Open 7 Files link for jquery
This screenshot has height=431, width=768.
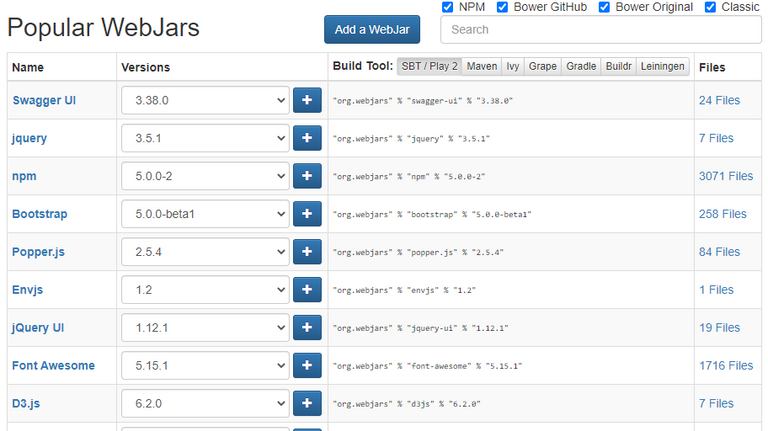[716, 138]
